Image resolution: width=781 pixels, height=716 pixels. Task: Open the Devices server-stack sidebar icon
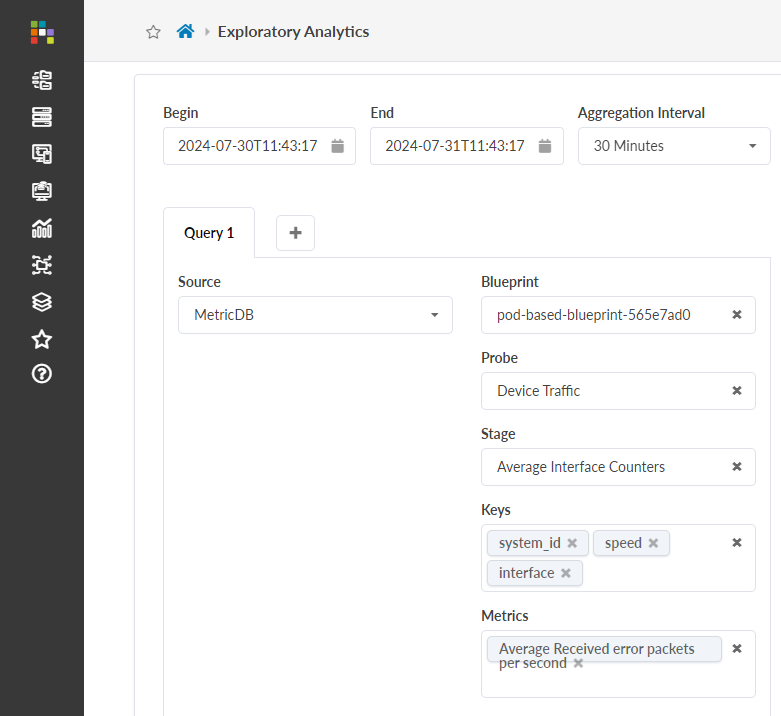42,118
